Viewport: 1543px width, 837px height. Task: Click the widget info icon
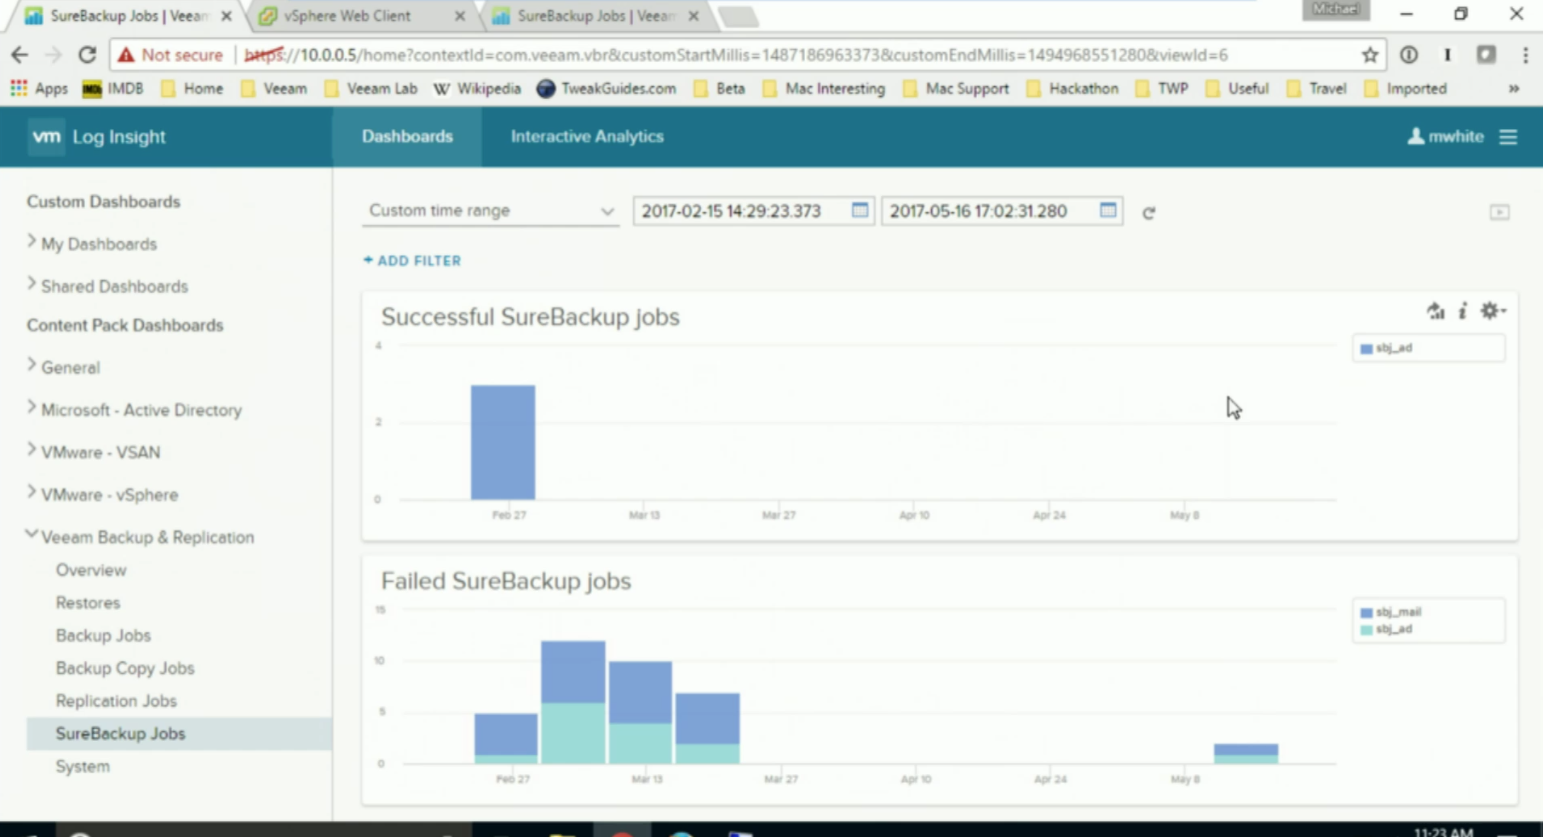click(1463, 311)
